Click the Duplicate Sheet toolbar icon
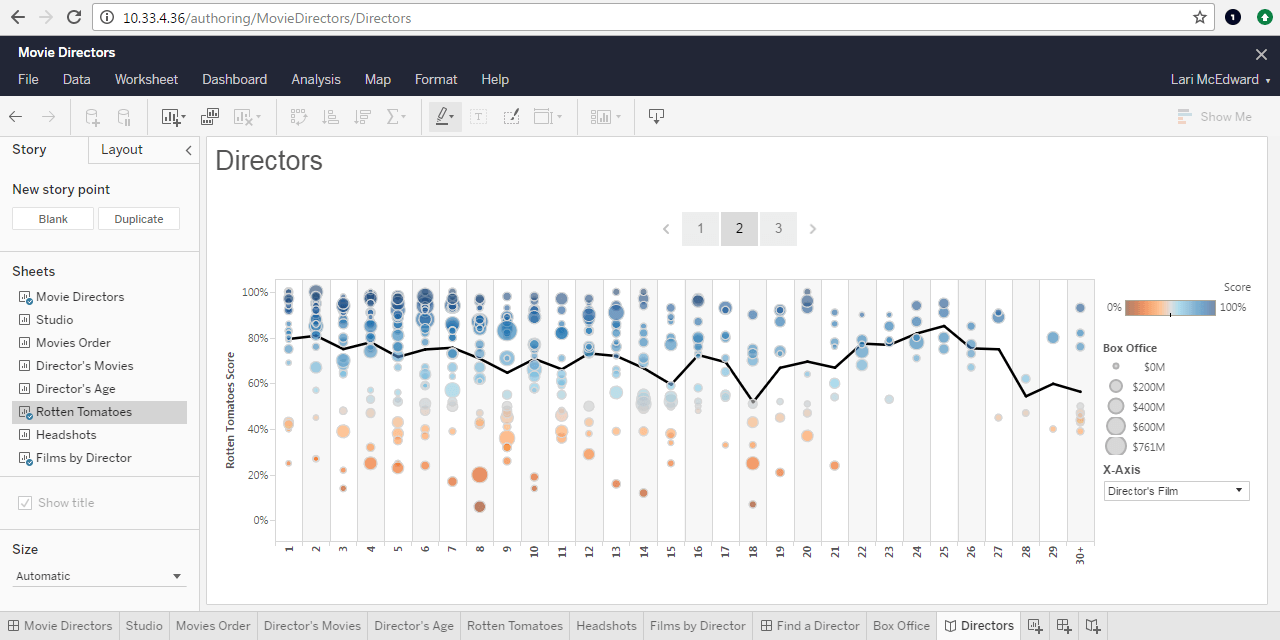This screenshot has height=640, width=1280. click(x=210, y=117)
